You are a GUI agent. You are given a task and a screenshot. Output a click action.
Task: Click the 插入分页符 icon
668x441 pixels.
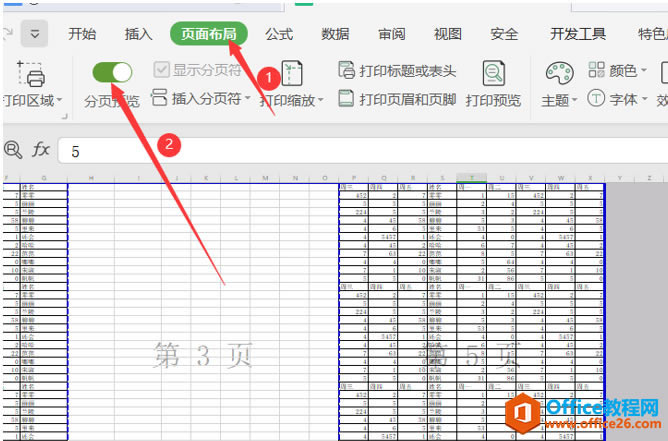159,98
